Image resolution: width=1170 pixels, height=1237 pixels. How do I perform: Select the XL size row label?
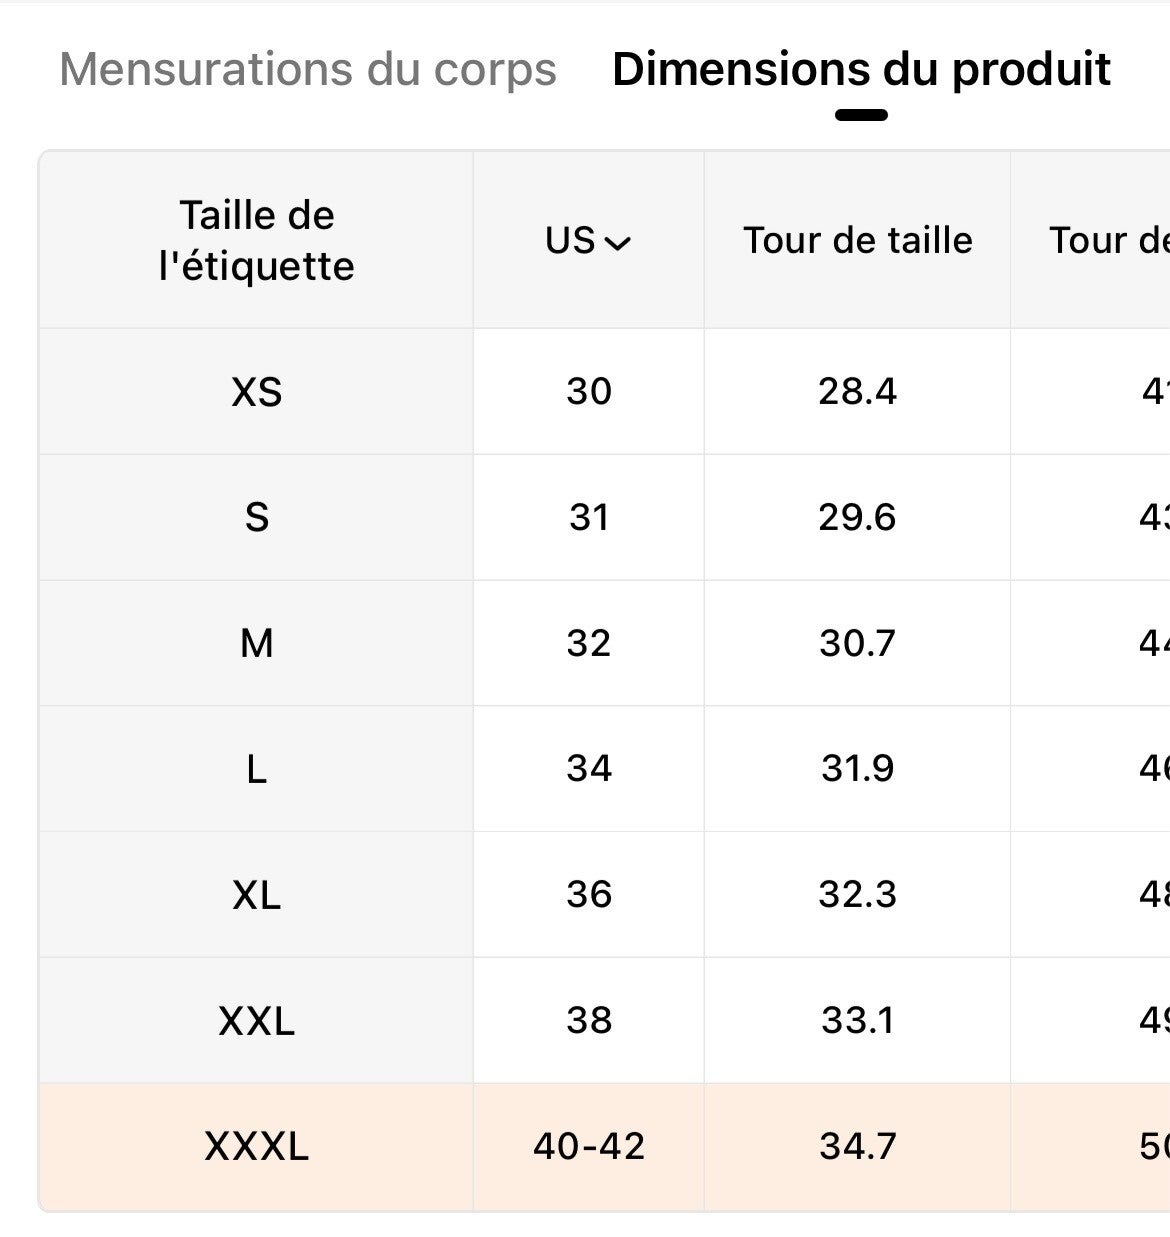point(256,895)
